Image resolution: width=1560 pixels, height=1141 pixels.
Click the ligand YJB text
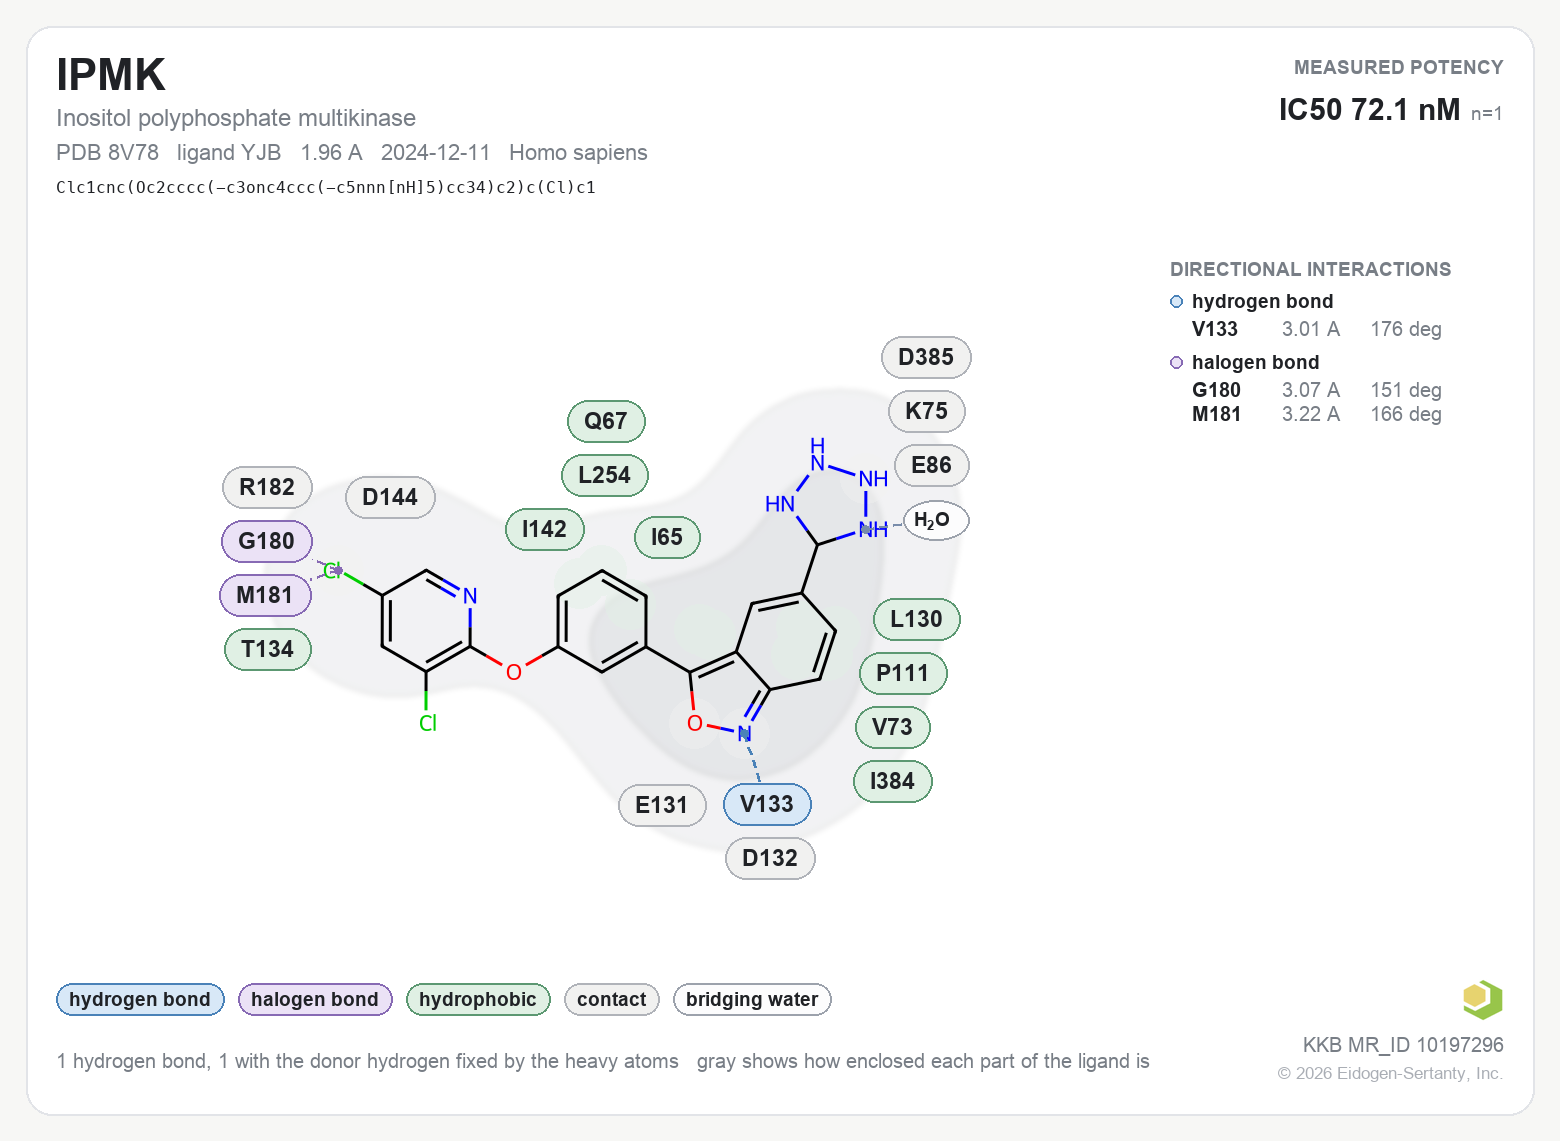[x=229, y=152]
